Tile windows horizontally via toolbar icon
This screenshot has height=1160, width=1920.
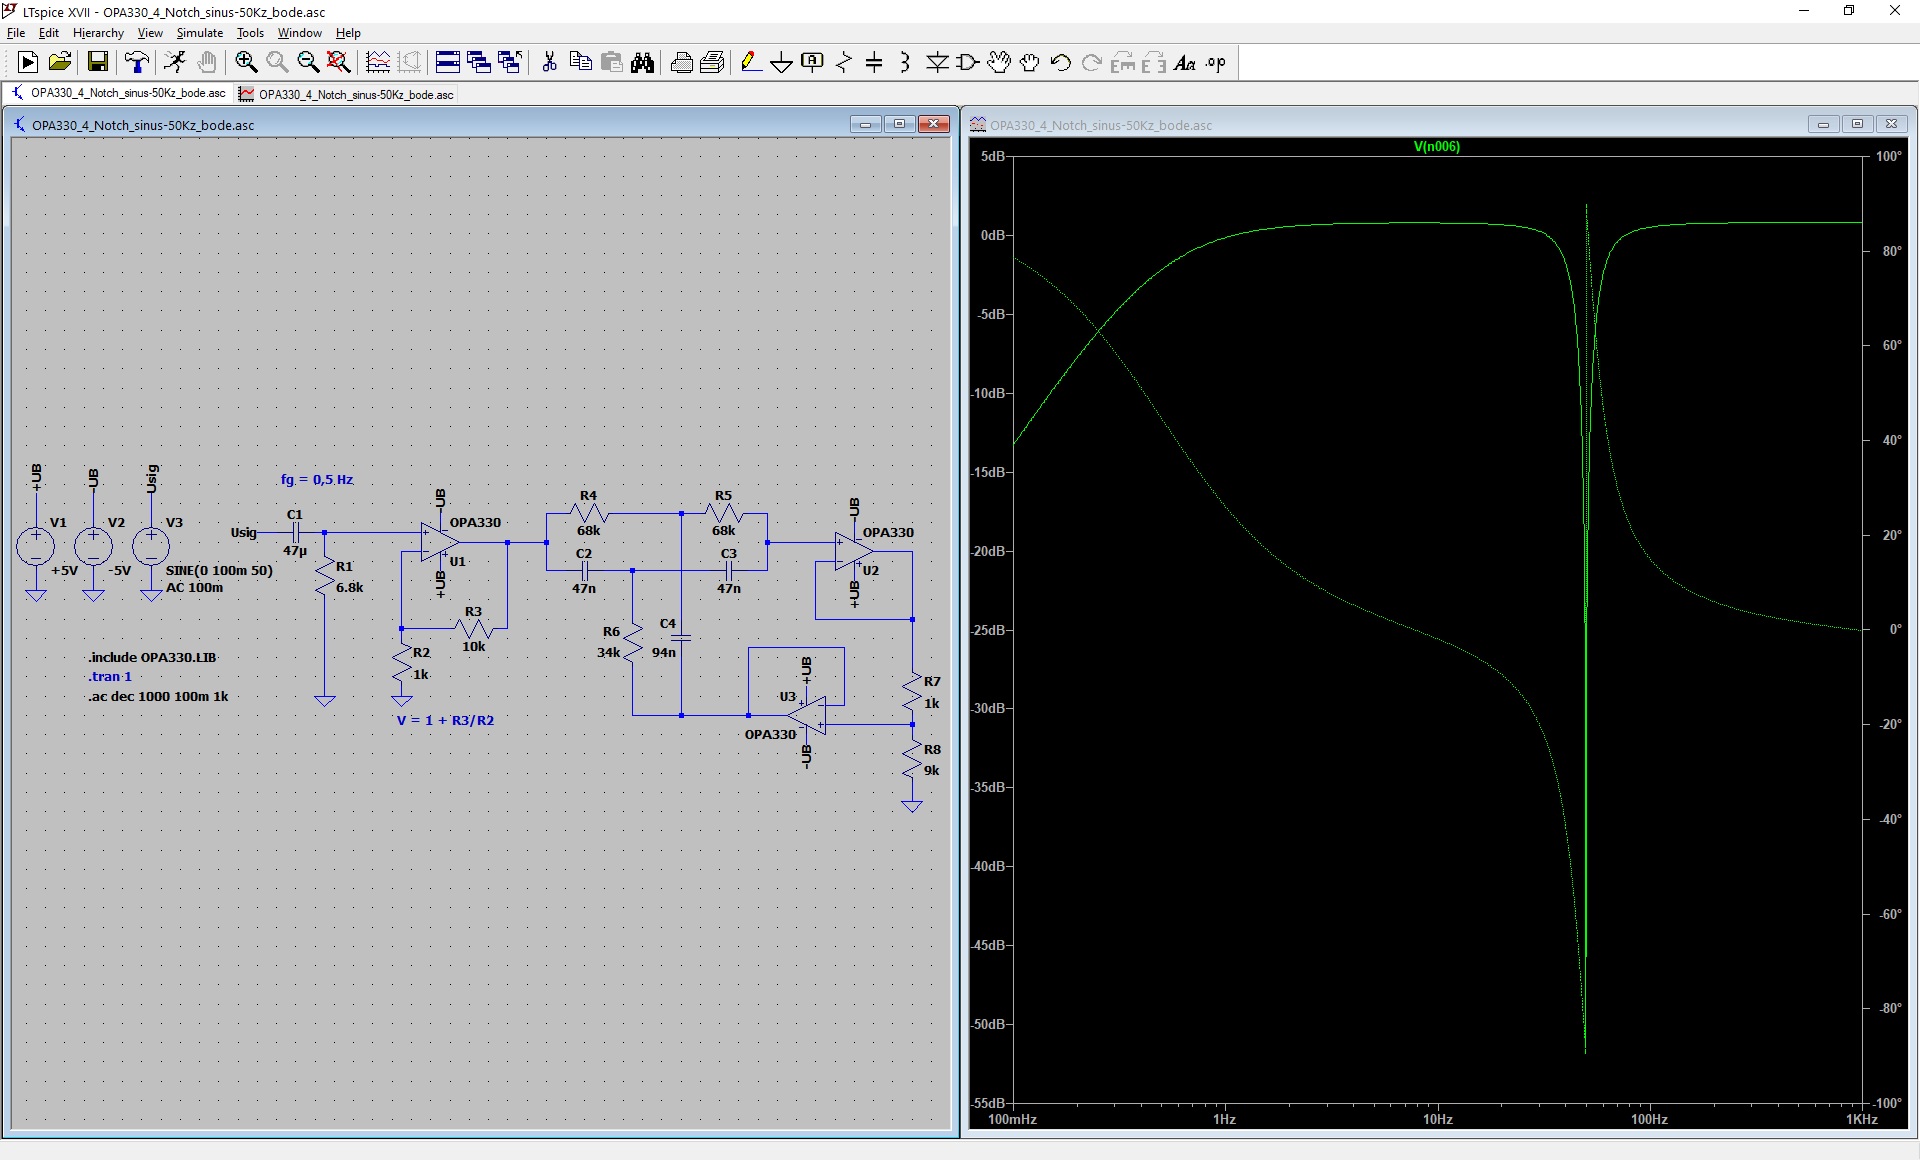(448, 63)
